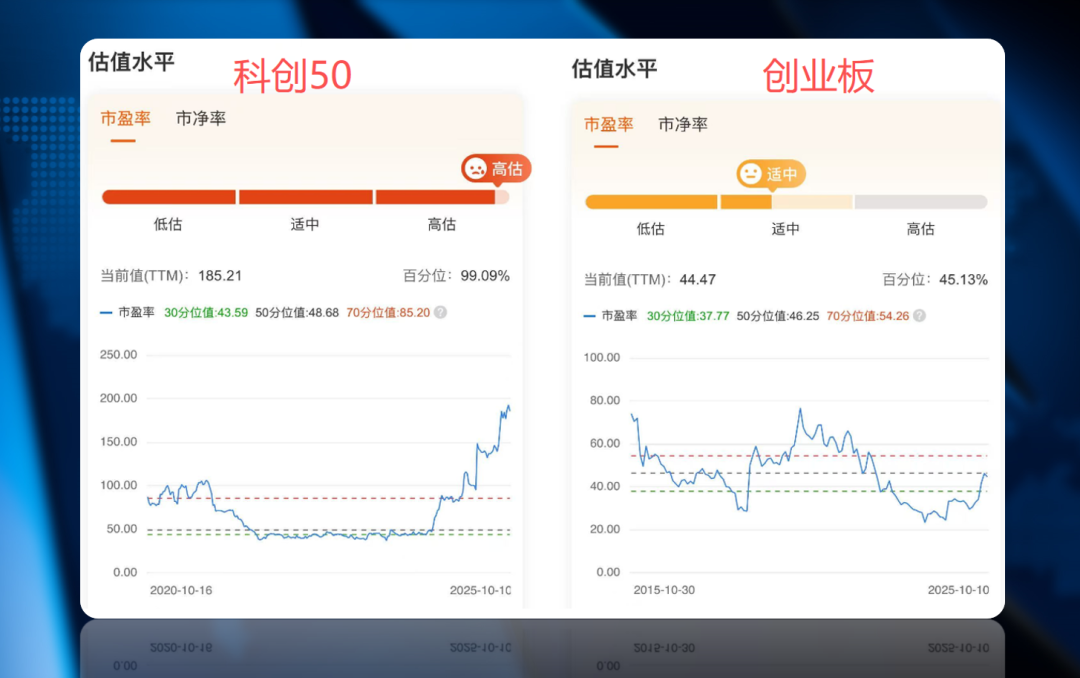Toggle the 50分位值:46.25 legend series
The height and width of the screenshot is (678, 1080).
(778, 315)
